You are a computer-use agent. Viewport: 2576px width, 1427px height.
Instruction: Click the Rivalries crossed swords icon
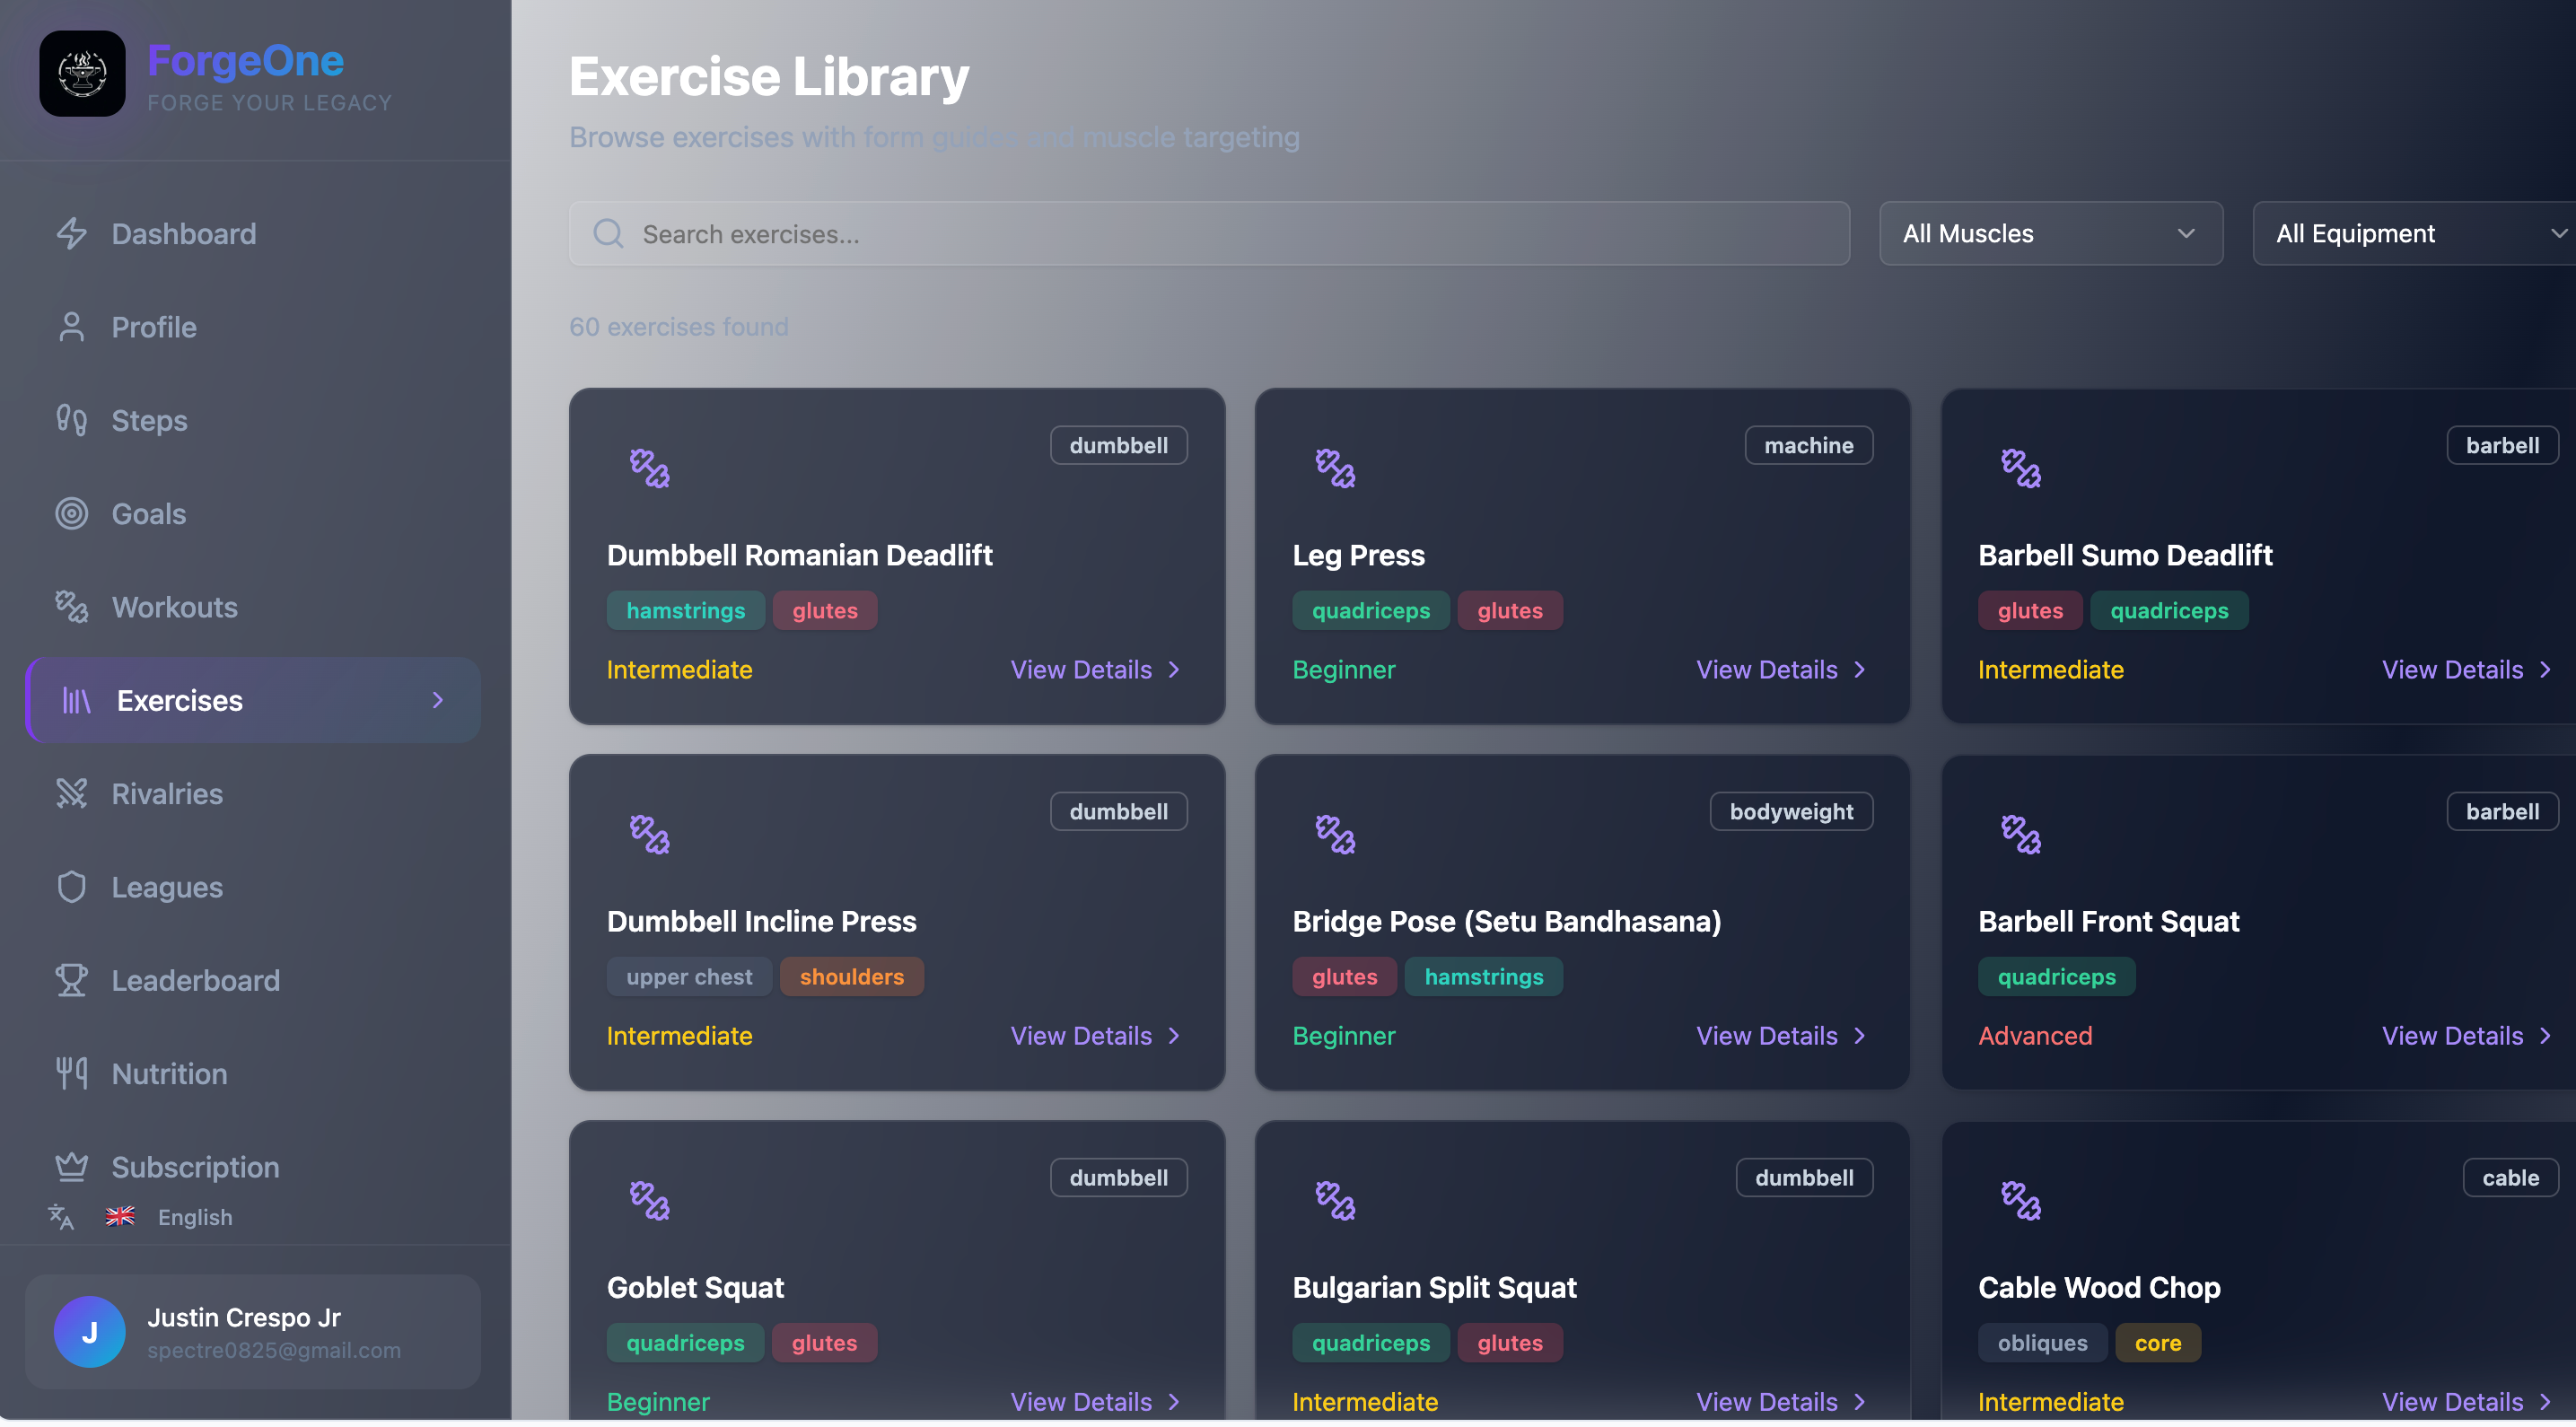[x=71, y=794]
